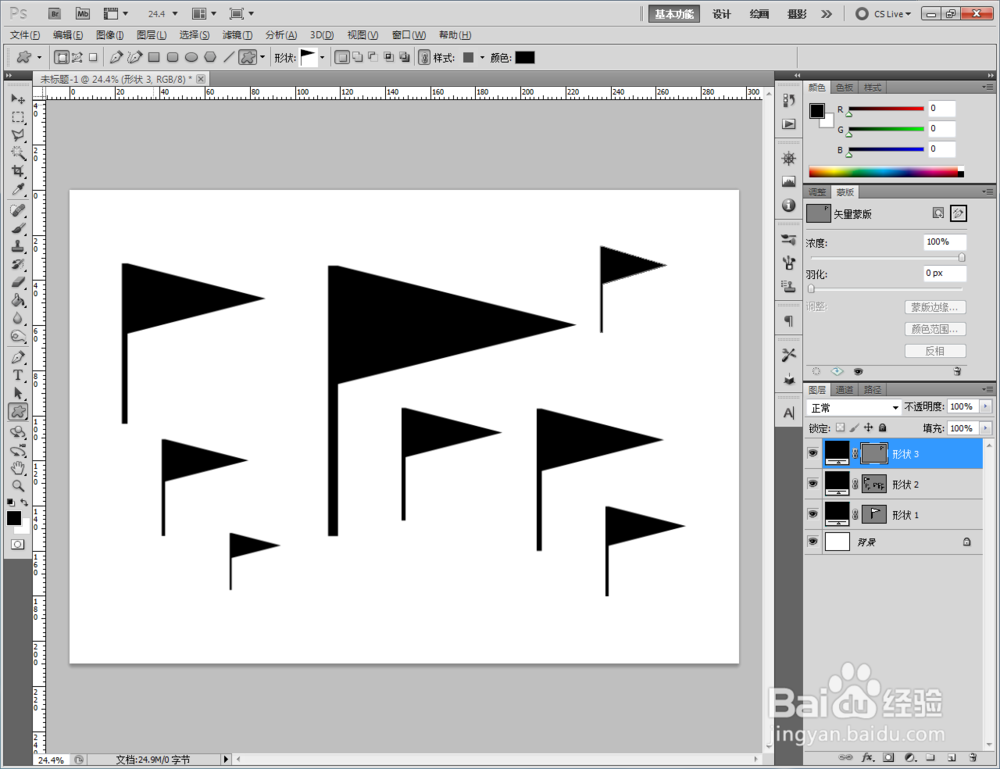This screenshot has height=769, width=1000.
Task: Launch Mini Bridge from top bar
Action: point(83,13)
